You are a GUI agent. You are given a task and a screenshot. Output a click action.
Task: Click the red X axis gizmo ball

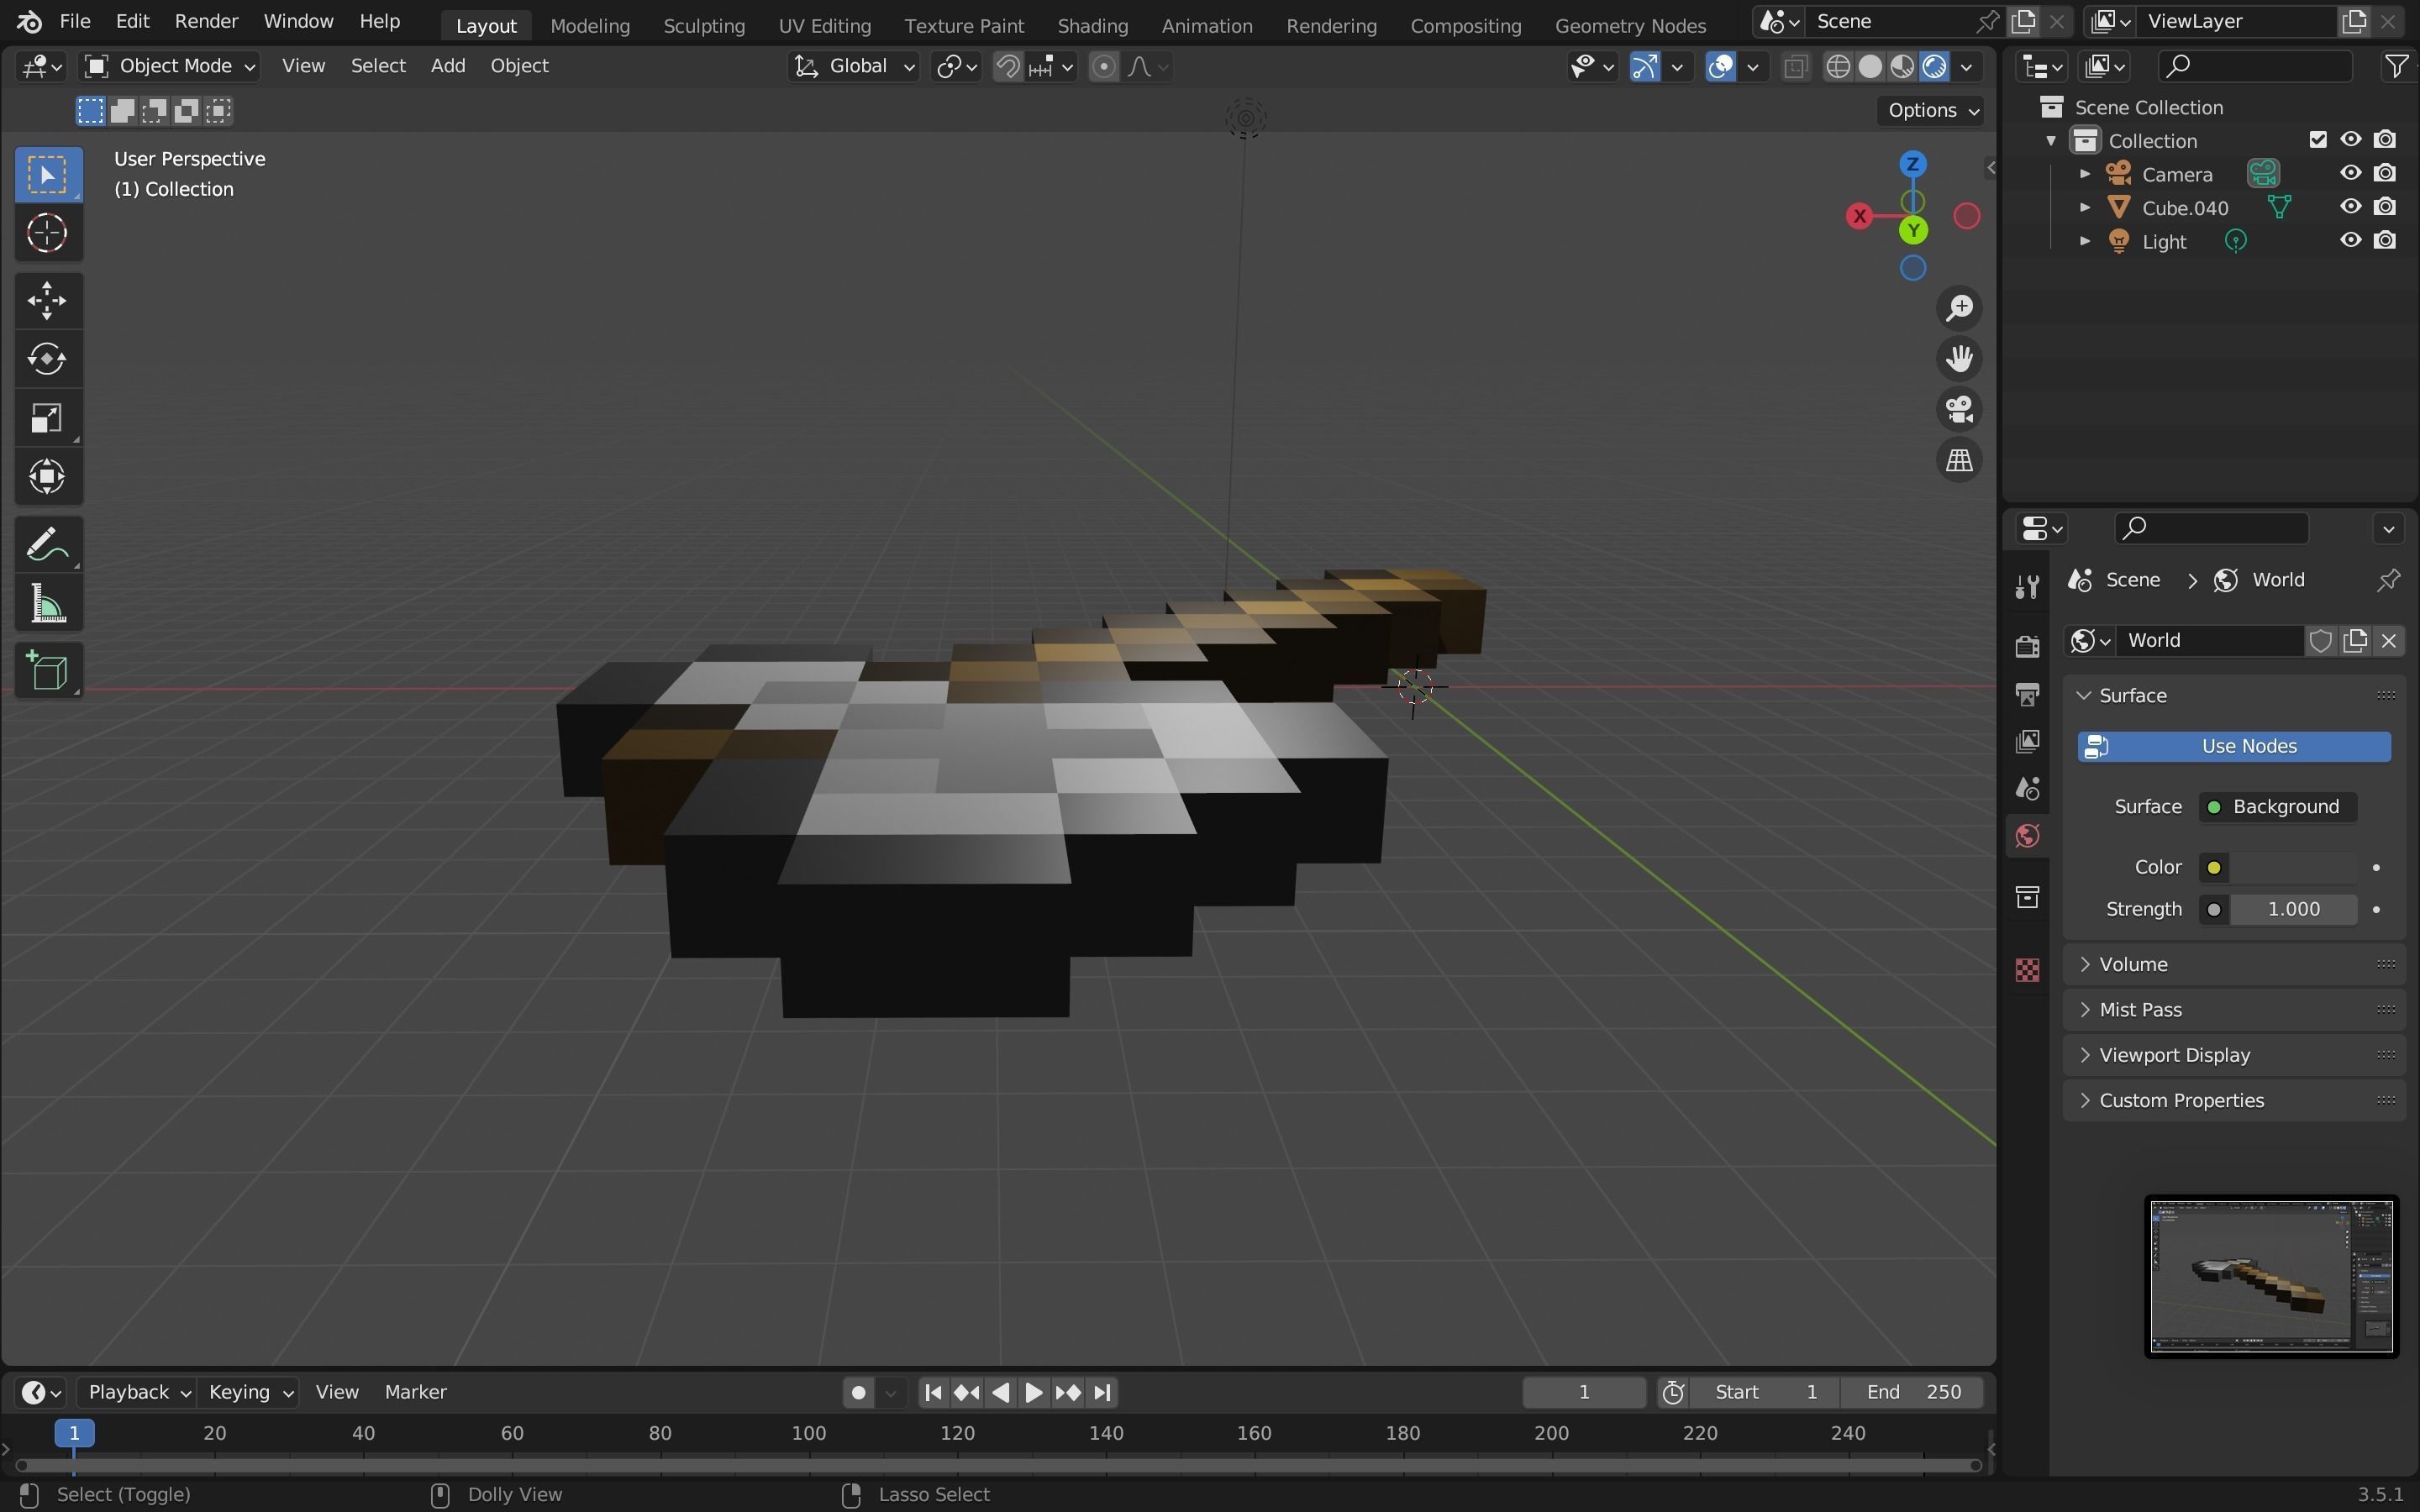[1859, 216]
